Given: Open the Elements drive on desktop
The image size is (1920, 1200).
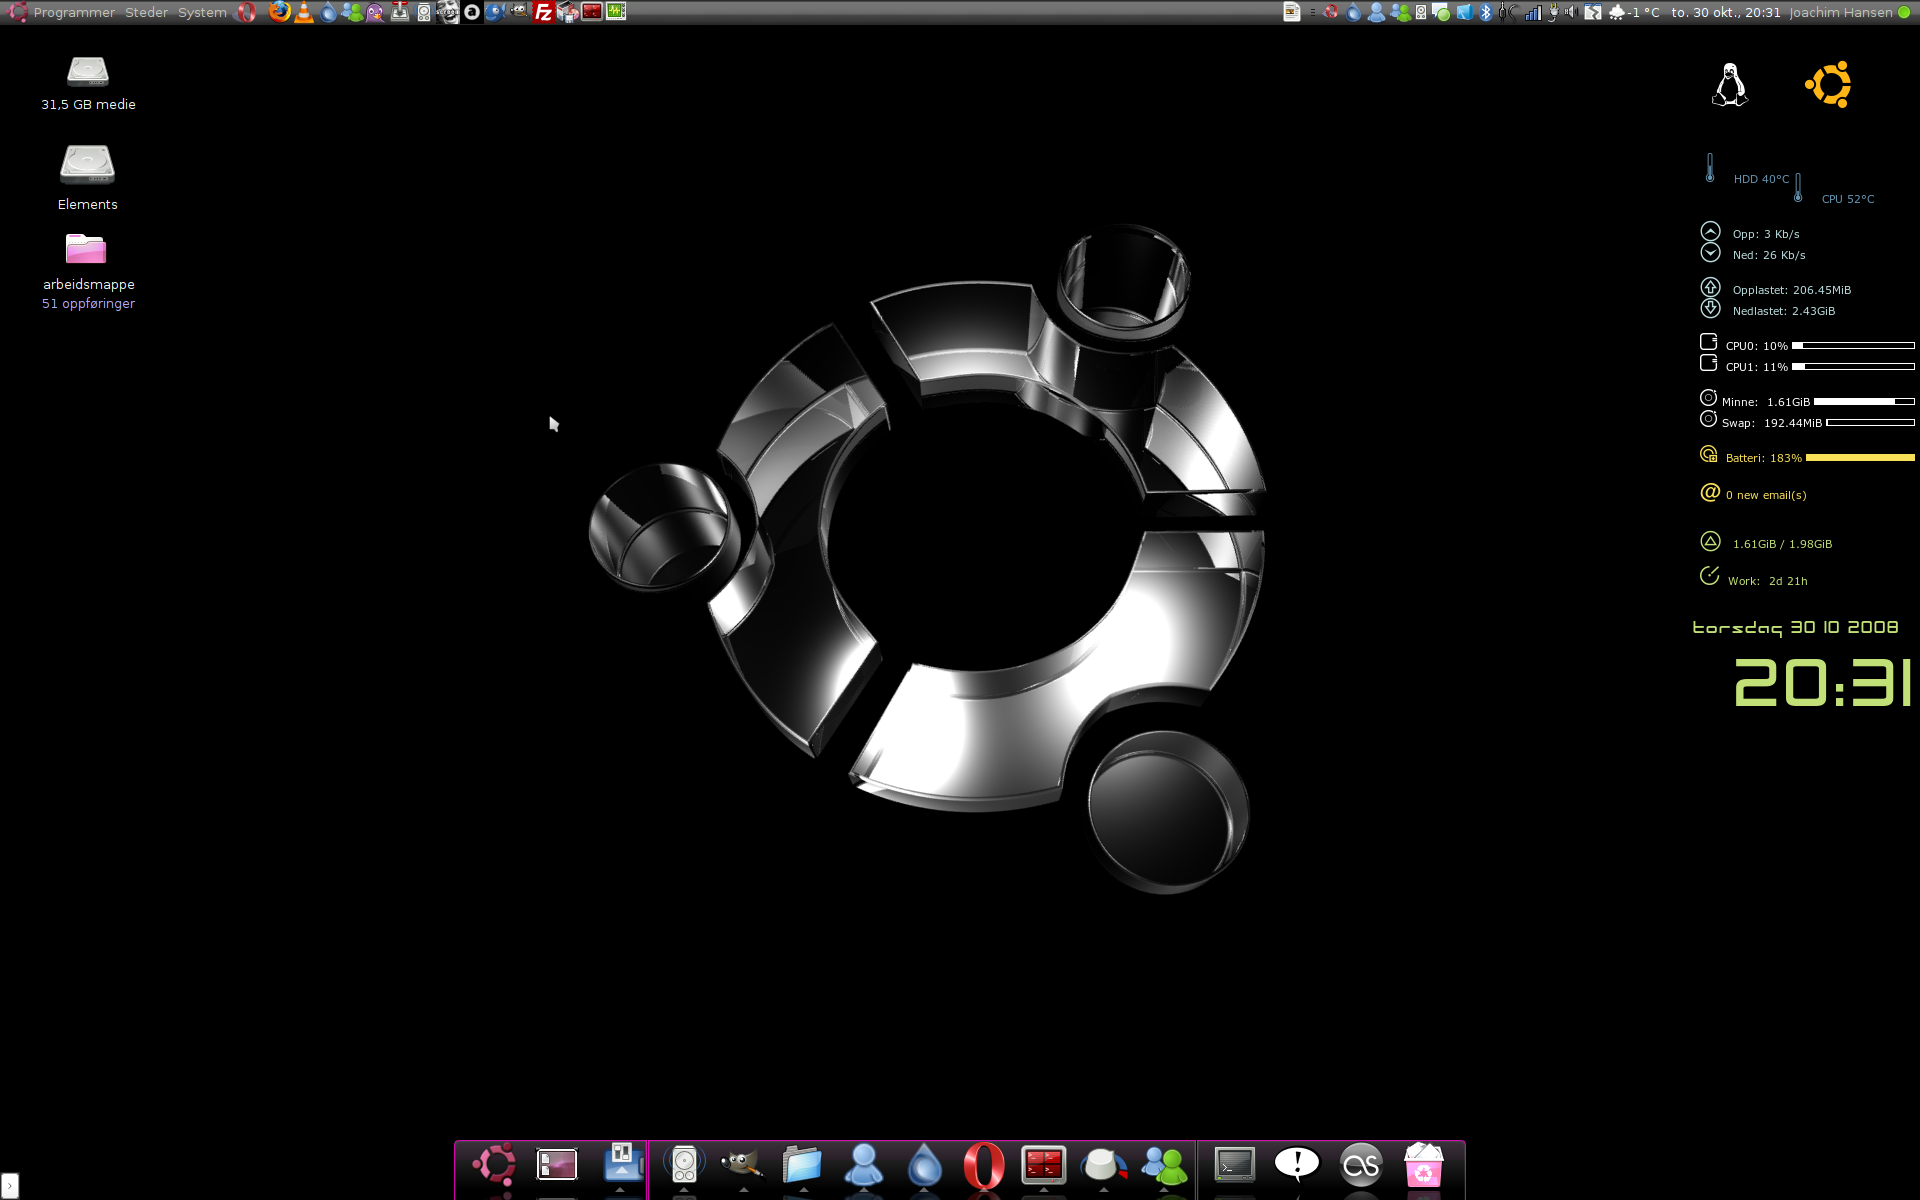Looking at the screenshot, I should click(x=88, y=176).
